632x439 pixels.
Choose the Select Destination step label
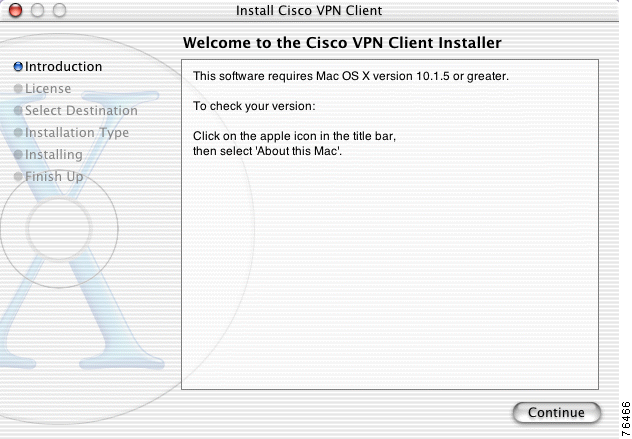[81, 111]
